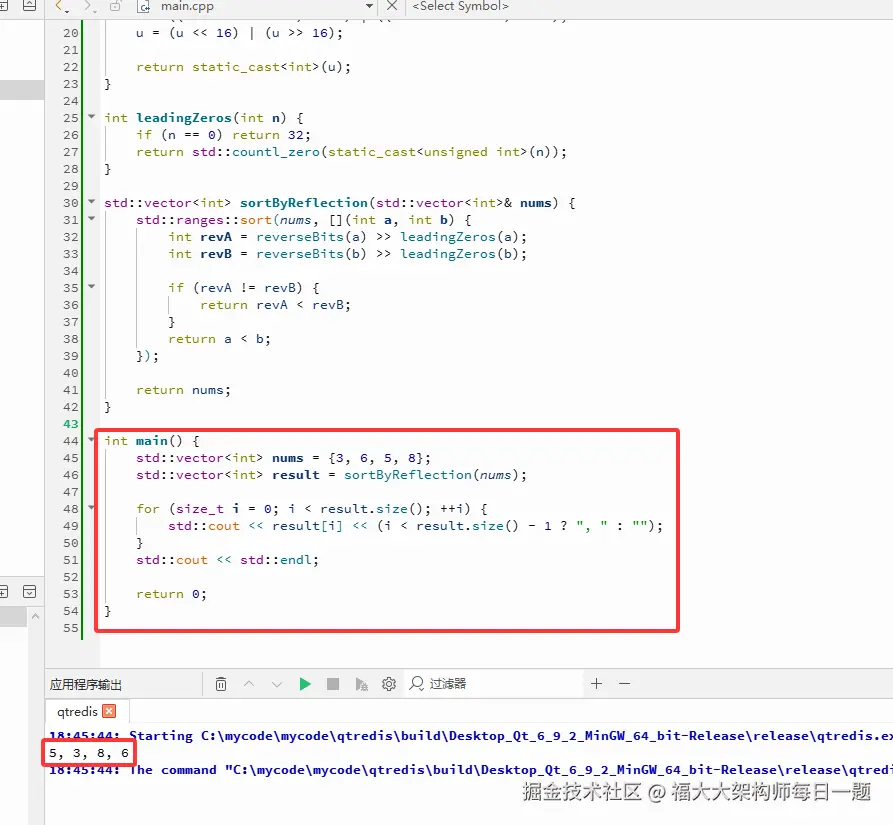The height and width of the screenshot is (825, 893).
Task: Click "return nums;" on line 41
Action: coord(183,390)
